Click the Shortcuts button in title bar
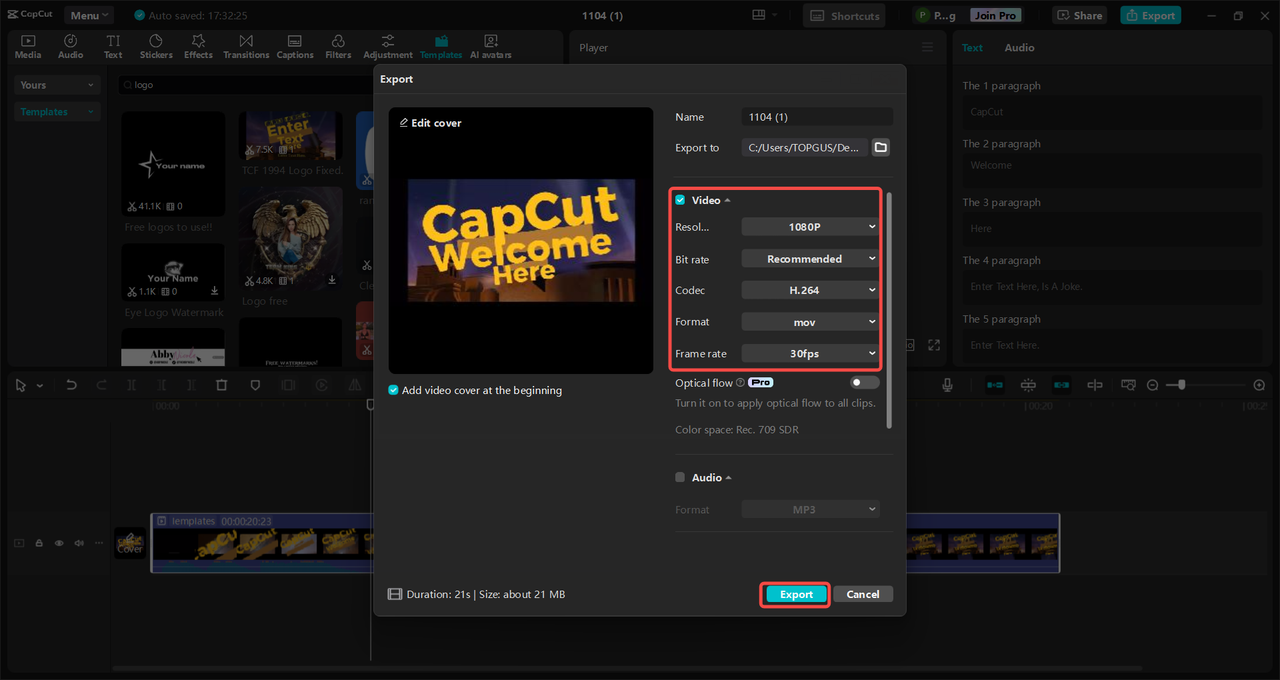This screenshot has height=680, width=1280. pos(845,15)
